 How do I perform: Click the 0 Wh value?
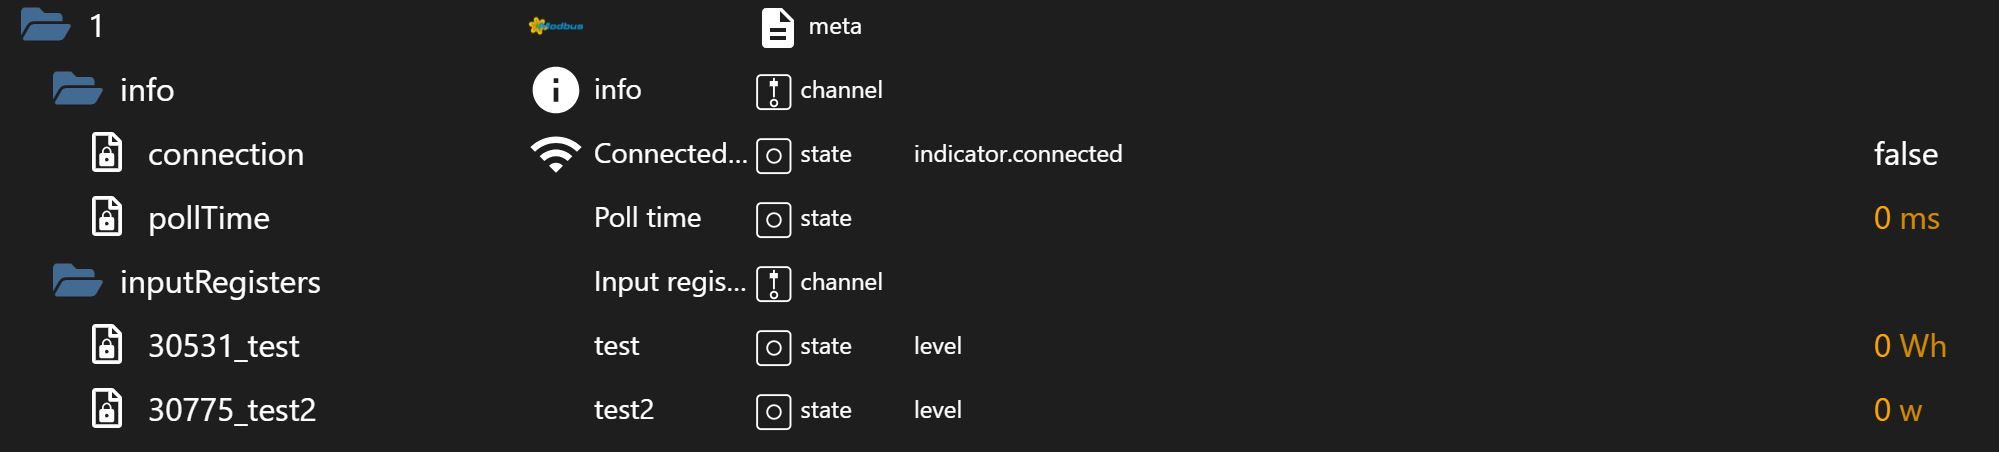(x=1909, y=346)
